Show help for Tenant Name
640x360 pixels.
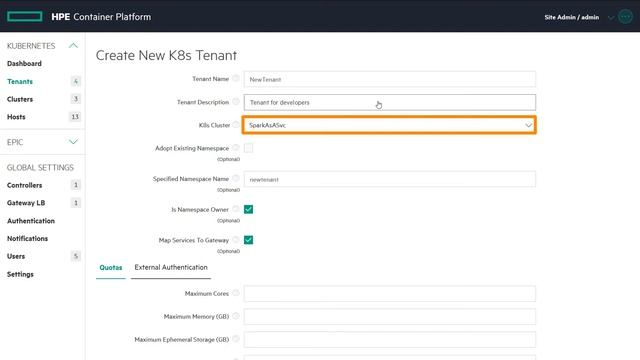tap(236, 78)
